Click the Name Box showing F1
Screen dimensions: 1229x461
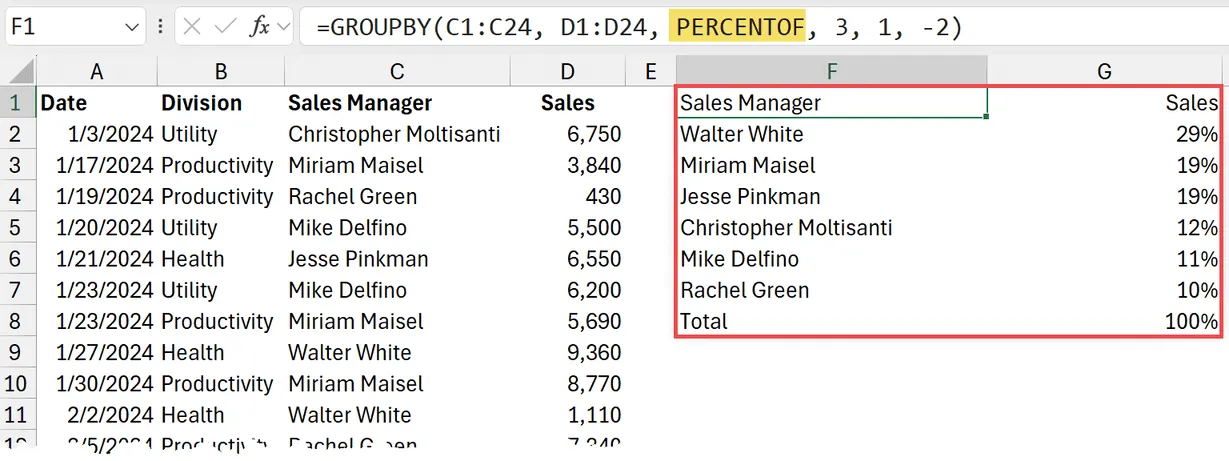point(60,28)
